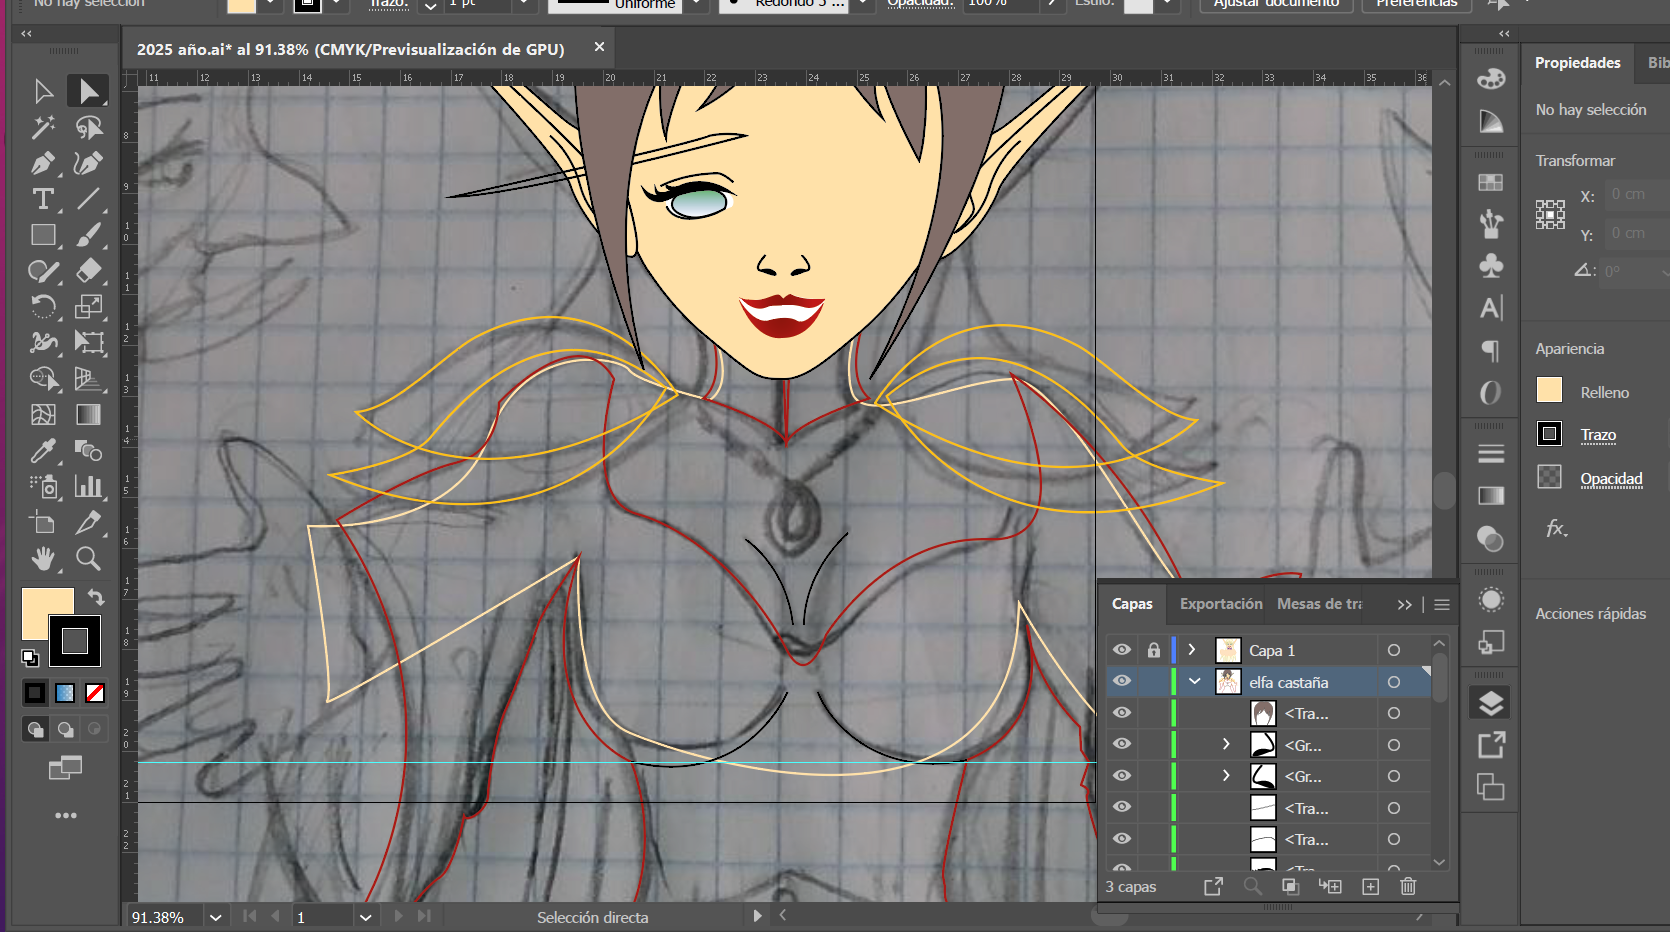Image resolution: width=1670 pixels, height=932 pixels.
Task: Switch to the Exportación tab
Action: coord(1220,604)
